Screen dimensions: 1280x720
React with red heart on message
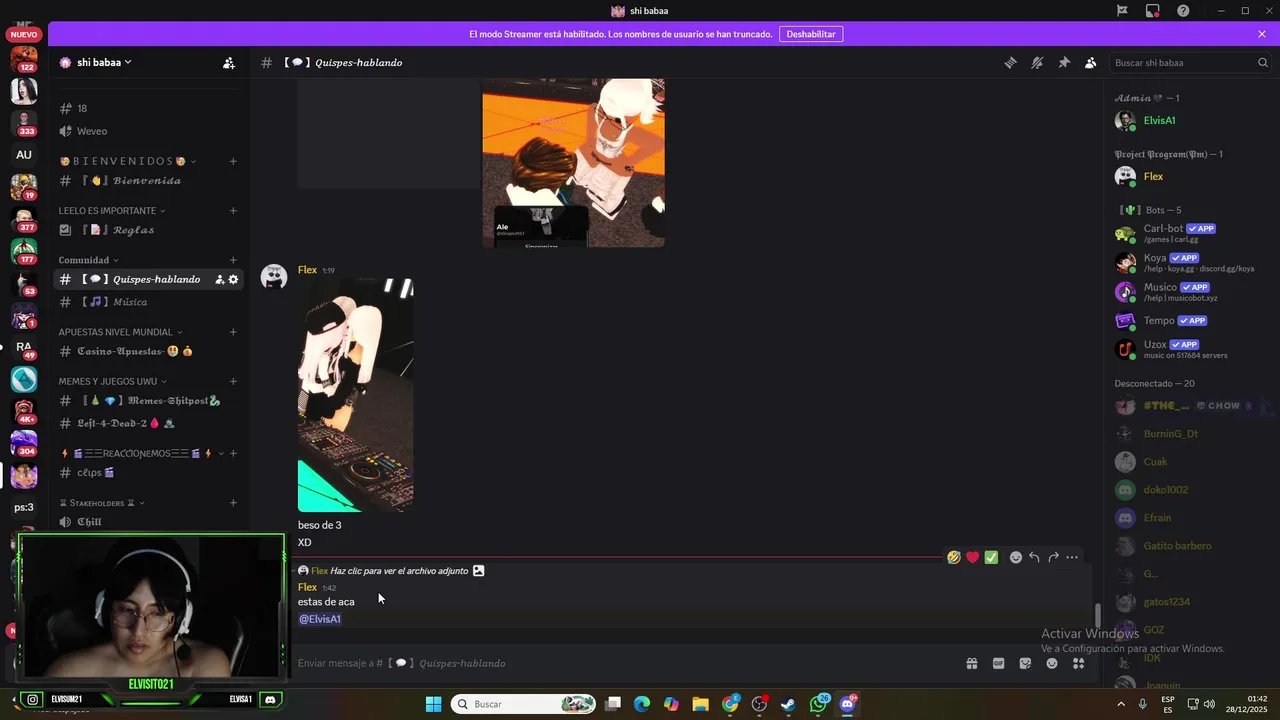click(972, 557)
